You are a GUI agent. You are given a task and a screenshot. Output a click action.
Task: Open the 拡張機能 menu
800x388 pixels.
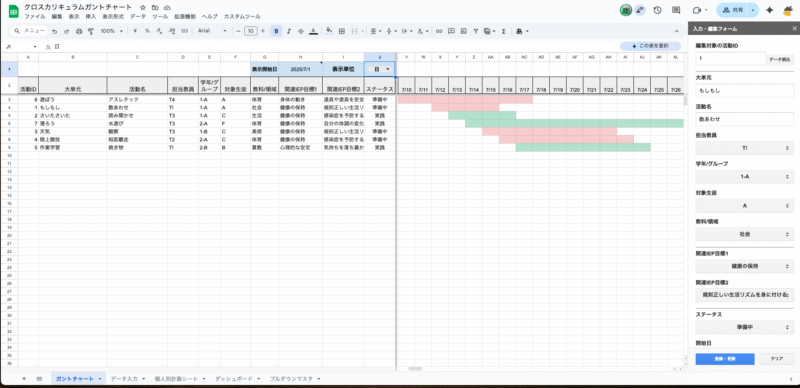185,17
